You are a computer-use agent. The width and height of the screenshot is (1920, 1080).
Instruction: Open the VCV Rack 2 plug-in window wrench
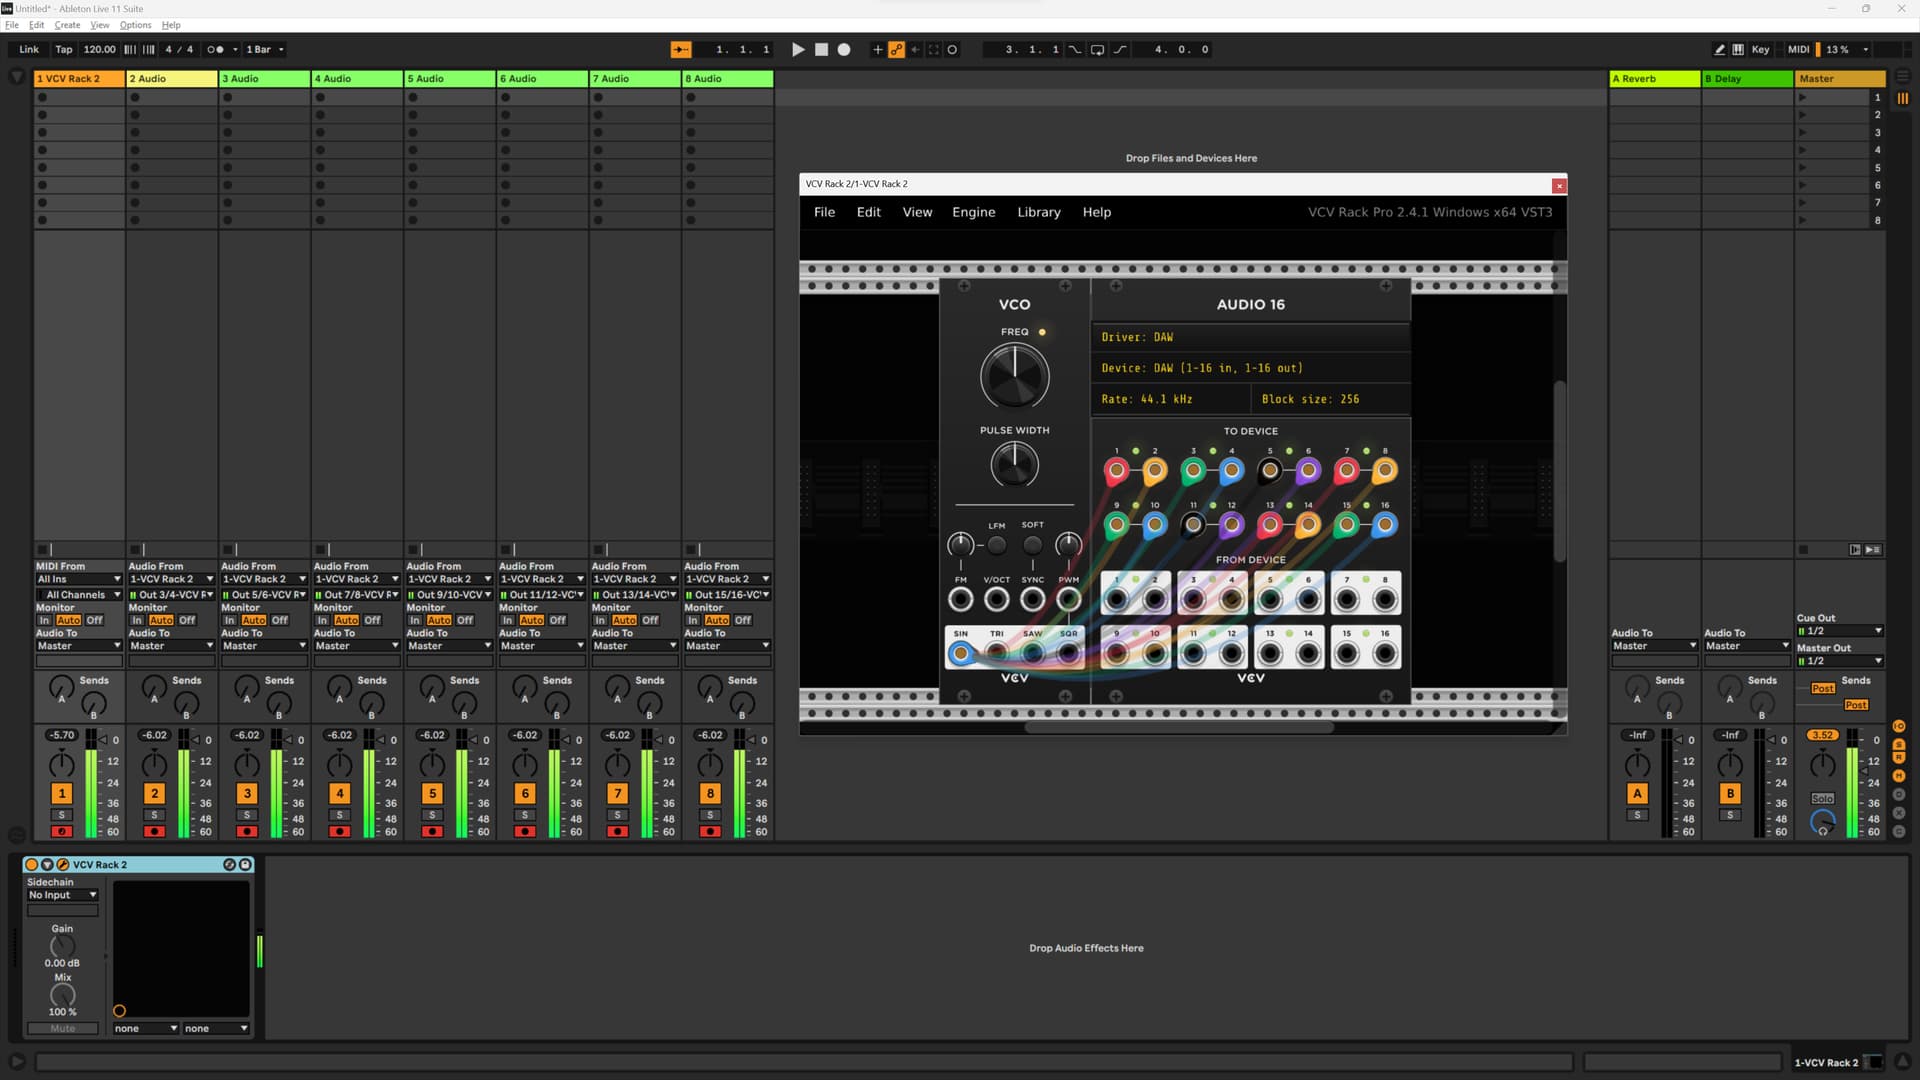pyautogui.click(x=63, y=864)
